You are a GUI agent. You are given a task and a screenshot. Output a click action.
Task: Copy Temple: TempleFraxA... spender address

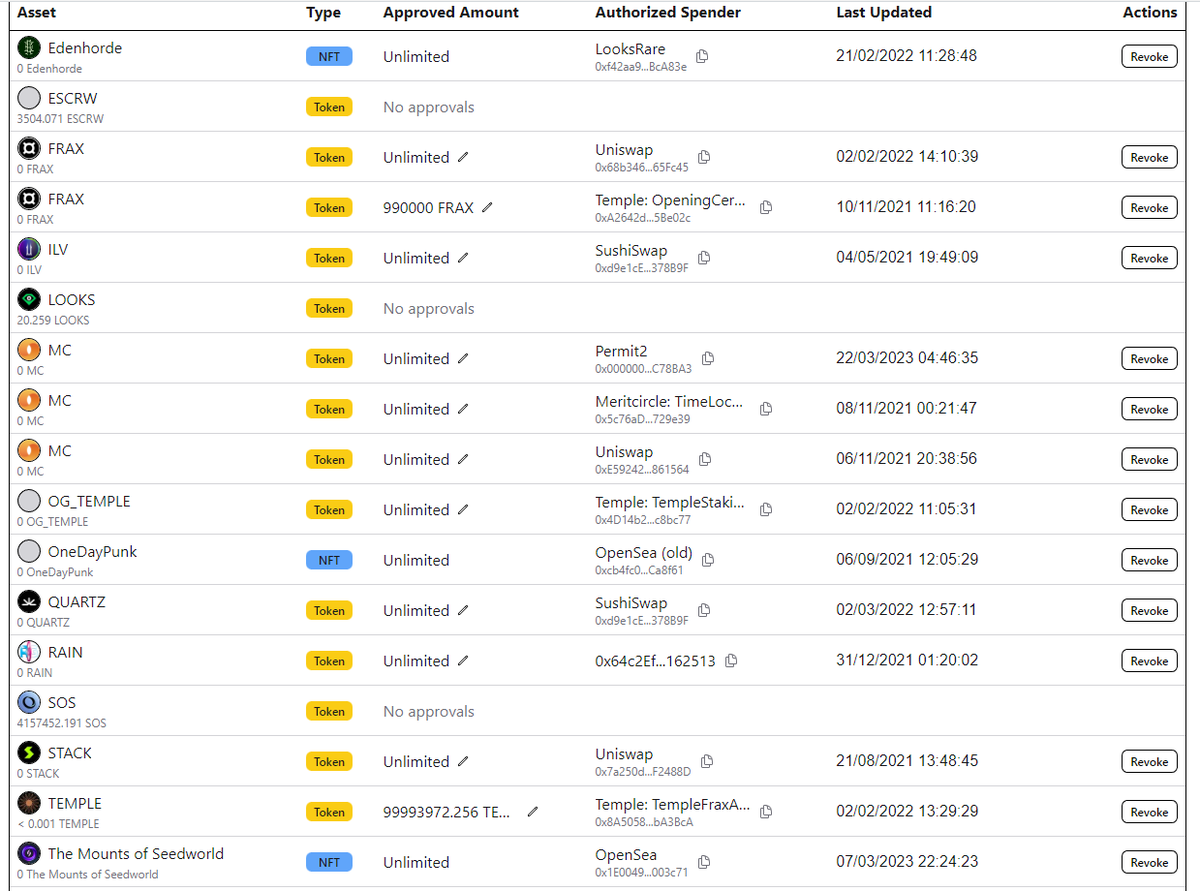[766, 812]
